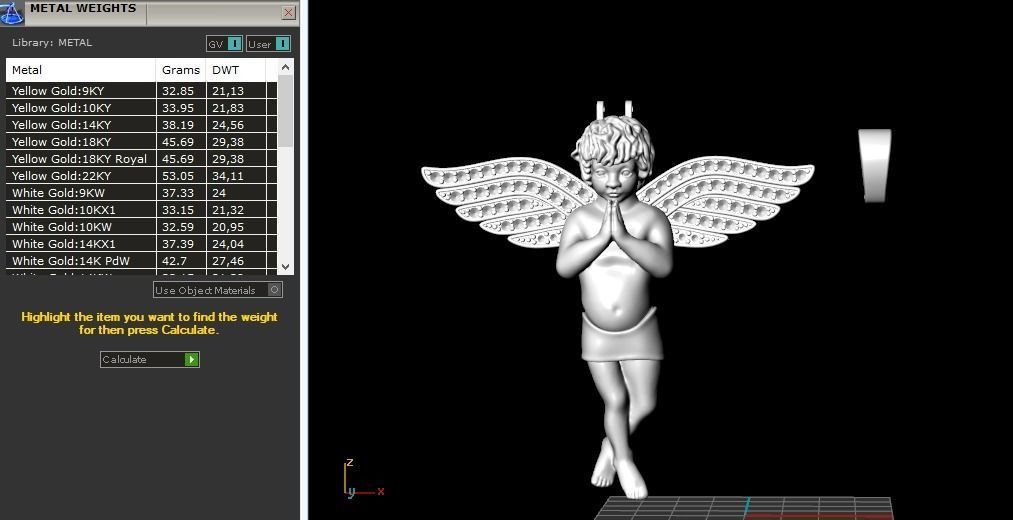The height and width of the screenshot is (520, 1013).
Task: Click the 53.05 grams value
Action: pyautogui.click(x=178, y=176)
